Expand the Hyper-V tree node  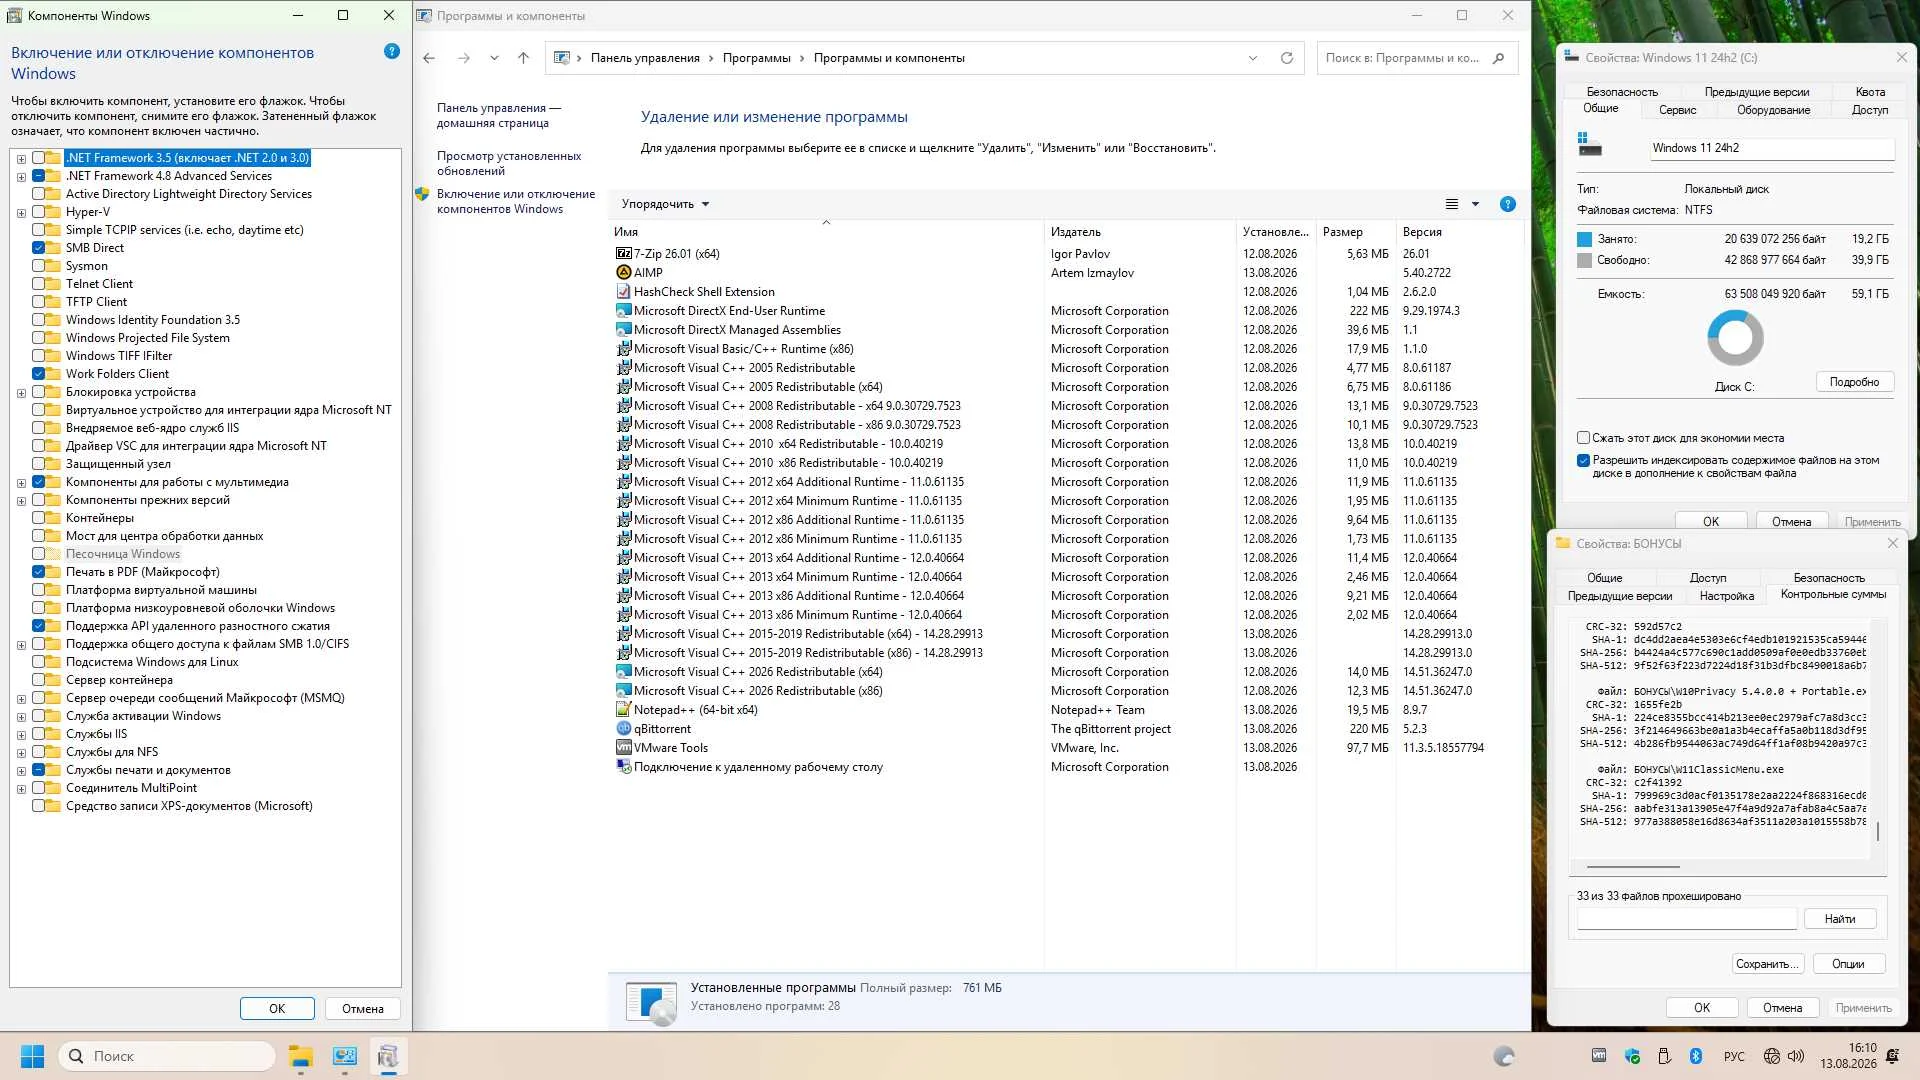21,212
